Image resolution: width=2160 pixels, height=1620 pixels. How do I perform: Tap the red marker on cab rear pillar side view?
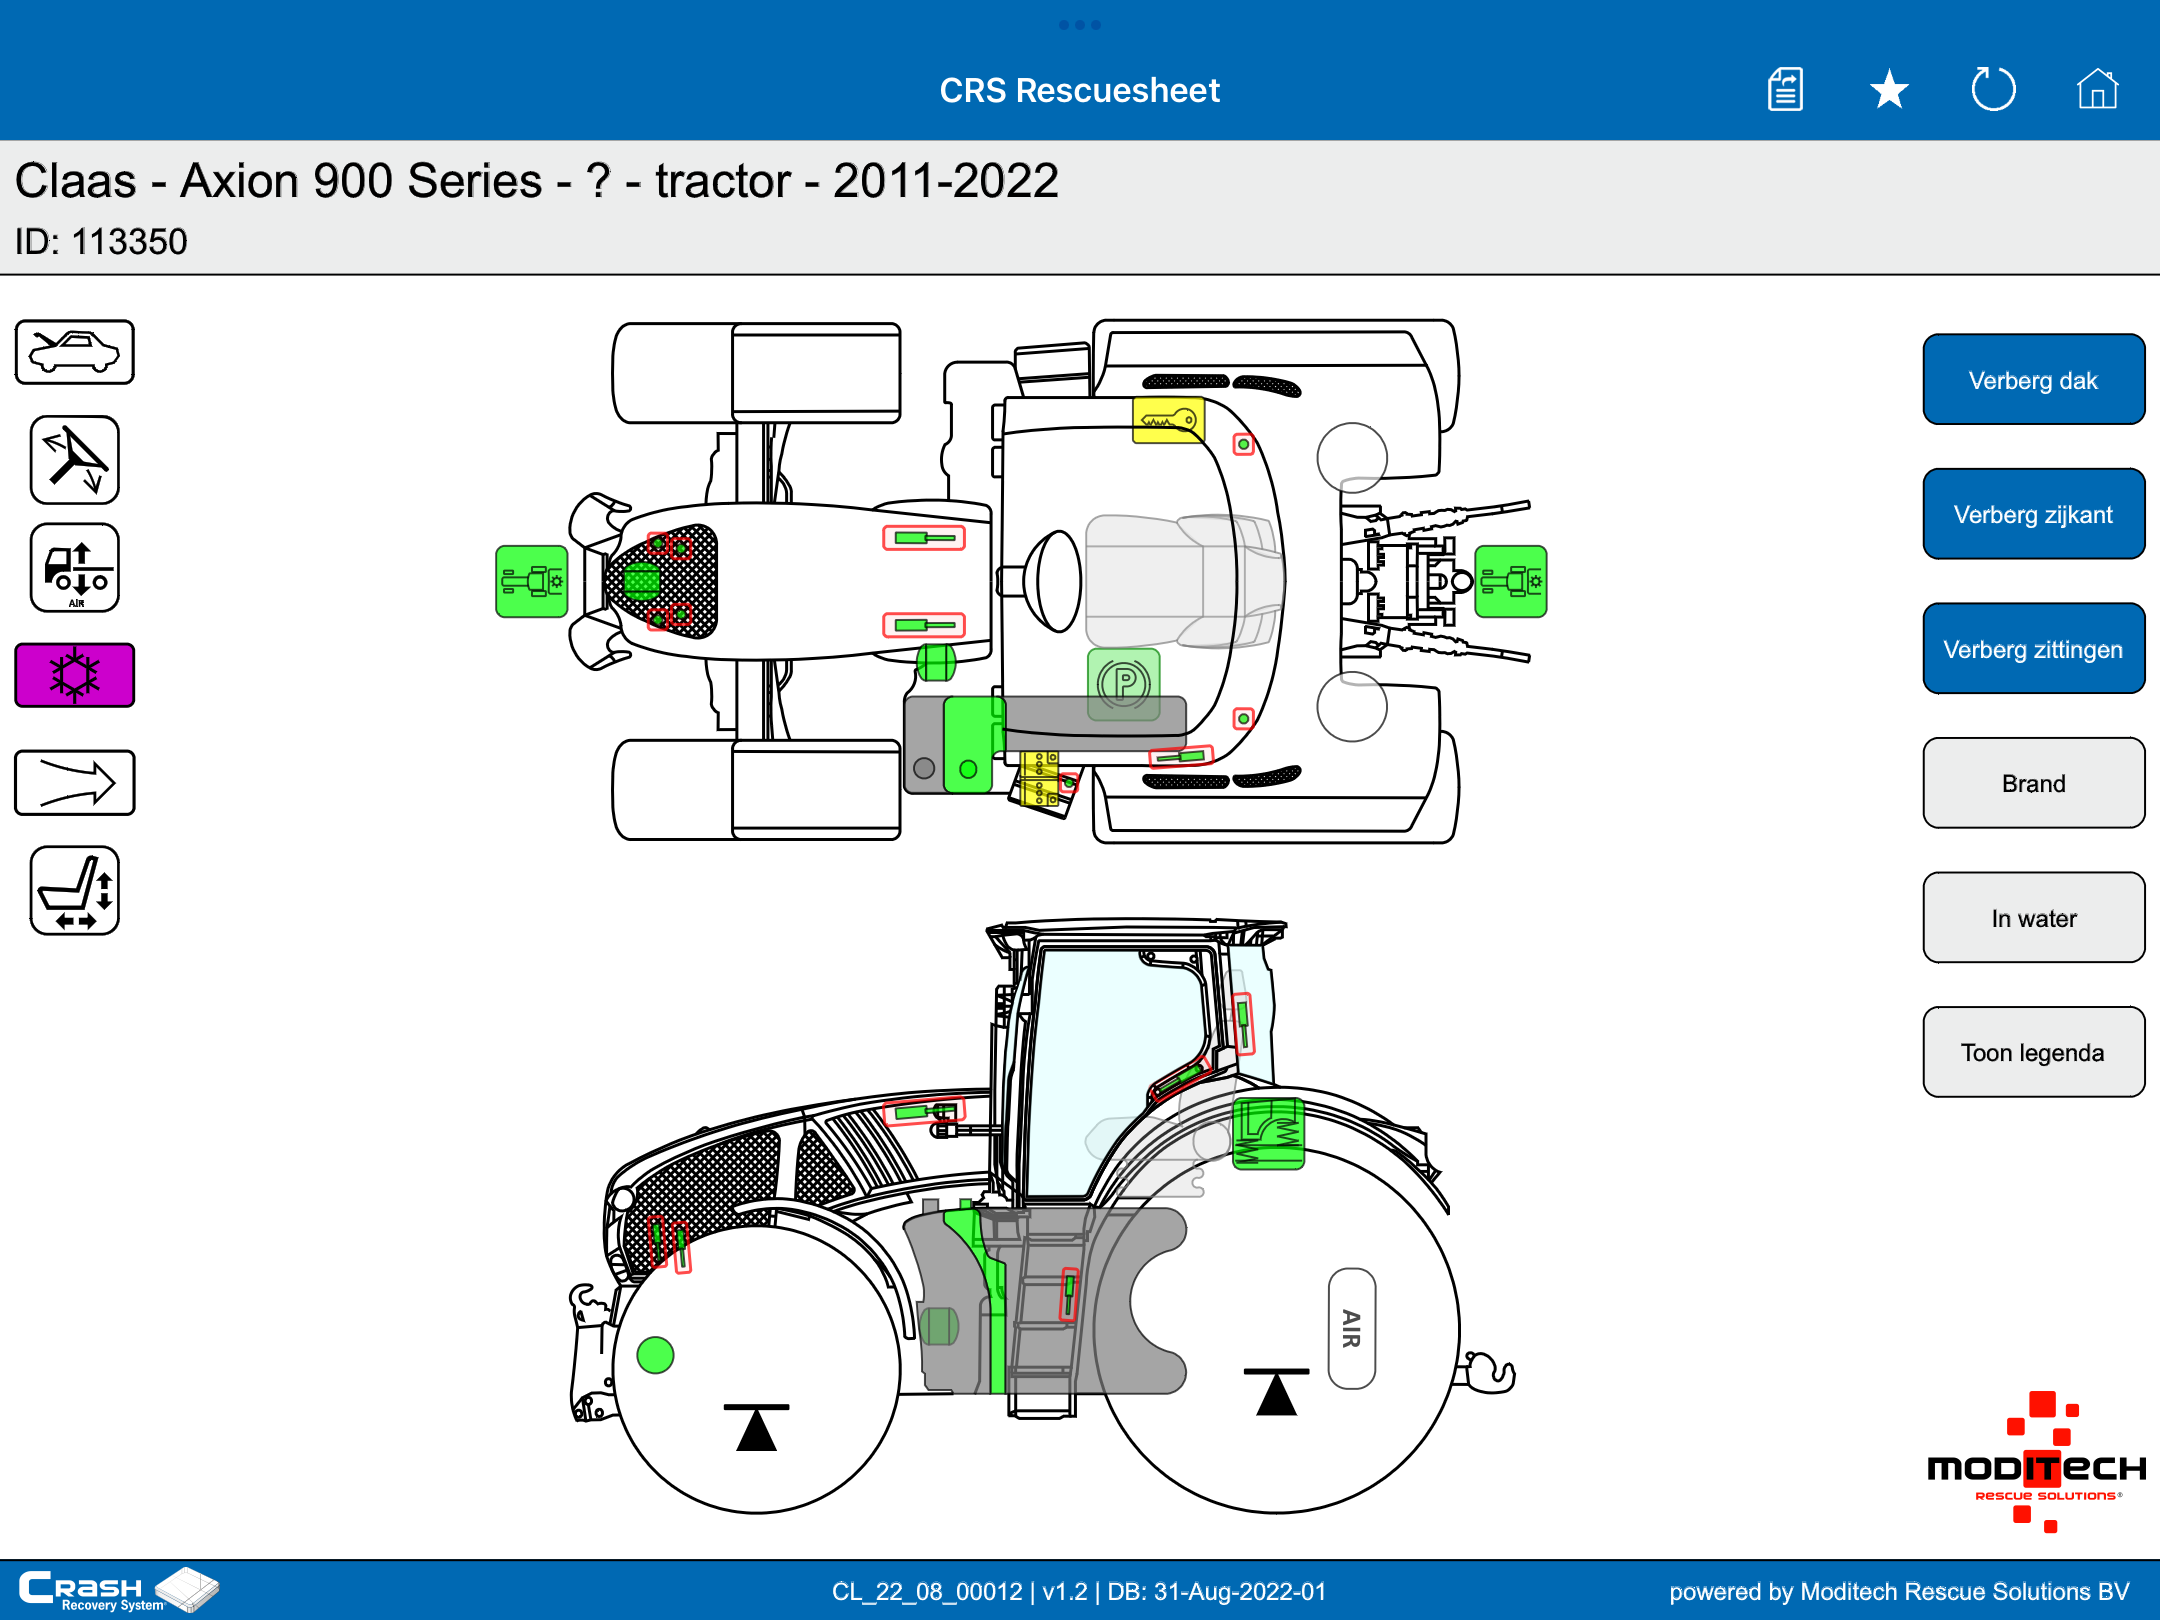pos(1243,1023)
